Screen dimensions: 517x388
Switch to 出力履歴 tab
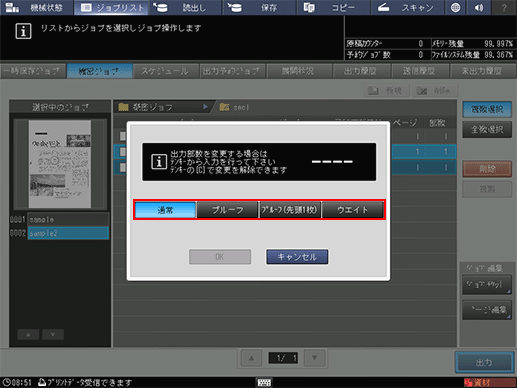(361, 71)
